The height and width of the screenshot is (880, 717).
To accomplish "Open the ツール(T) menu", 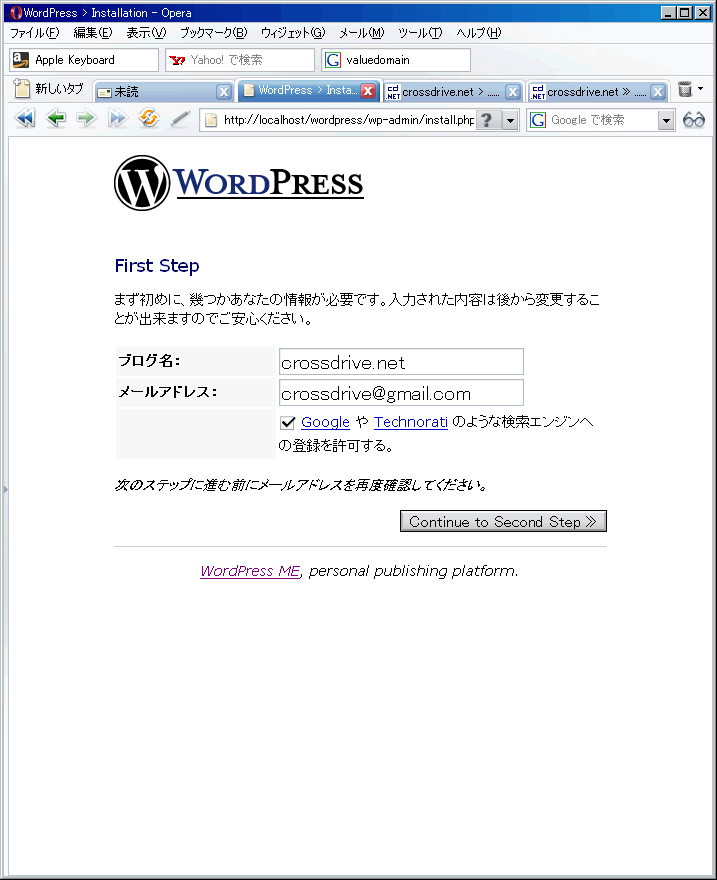I will click(420, 33).
